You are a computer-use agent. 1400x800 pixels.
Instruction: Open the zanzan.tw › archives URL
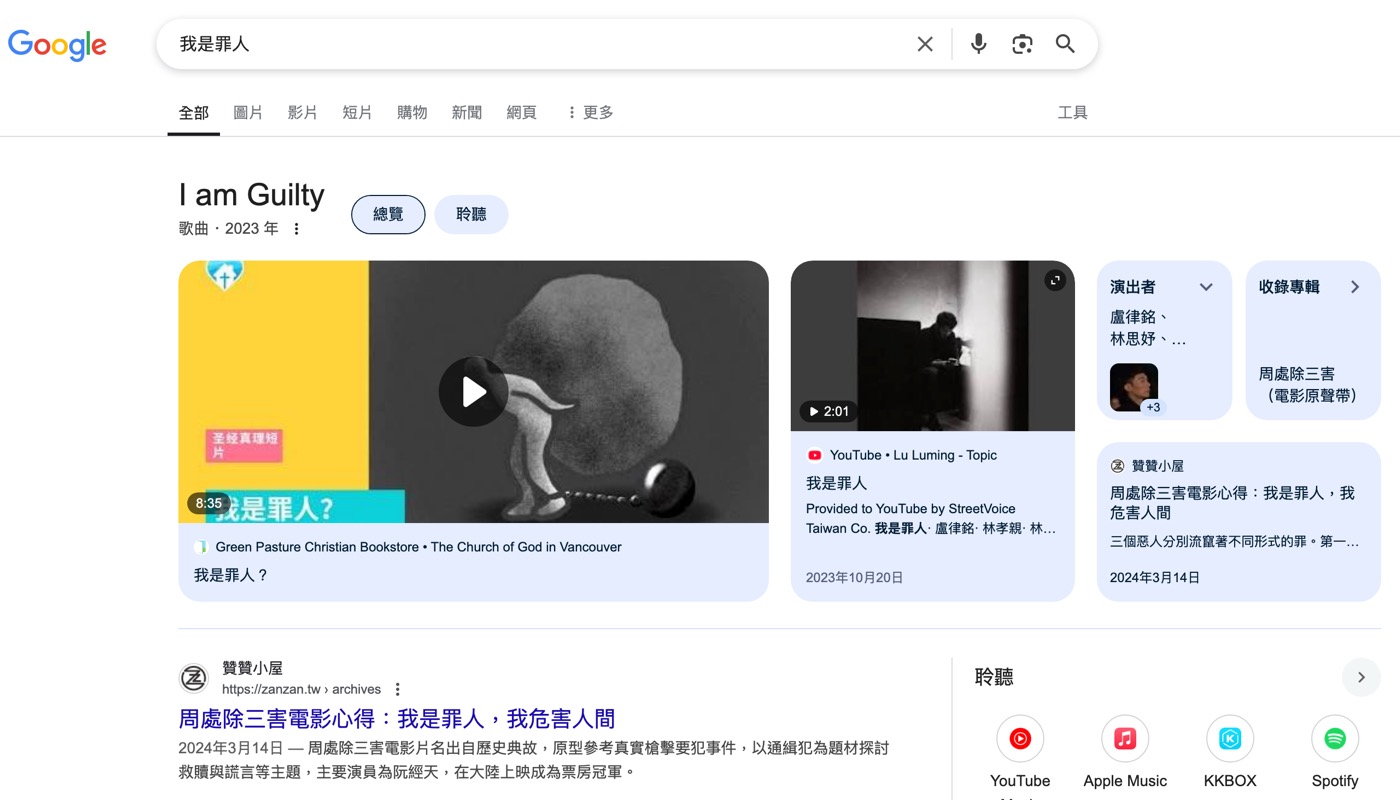301,689
